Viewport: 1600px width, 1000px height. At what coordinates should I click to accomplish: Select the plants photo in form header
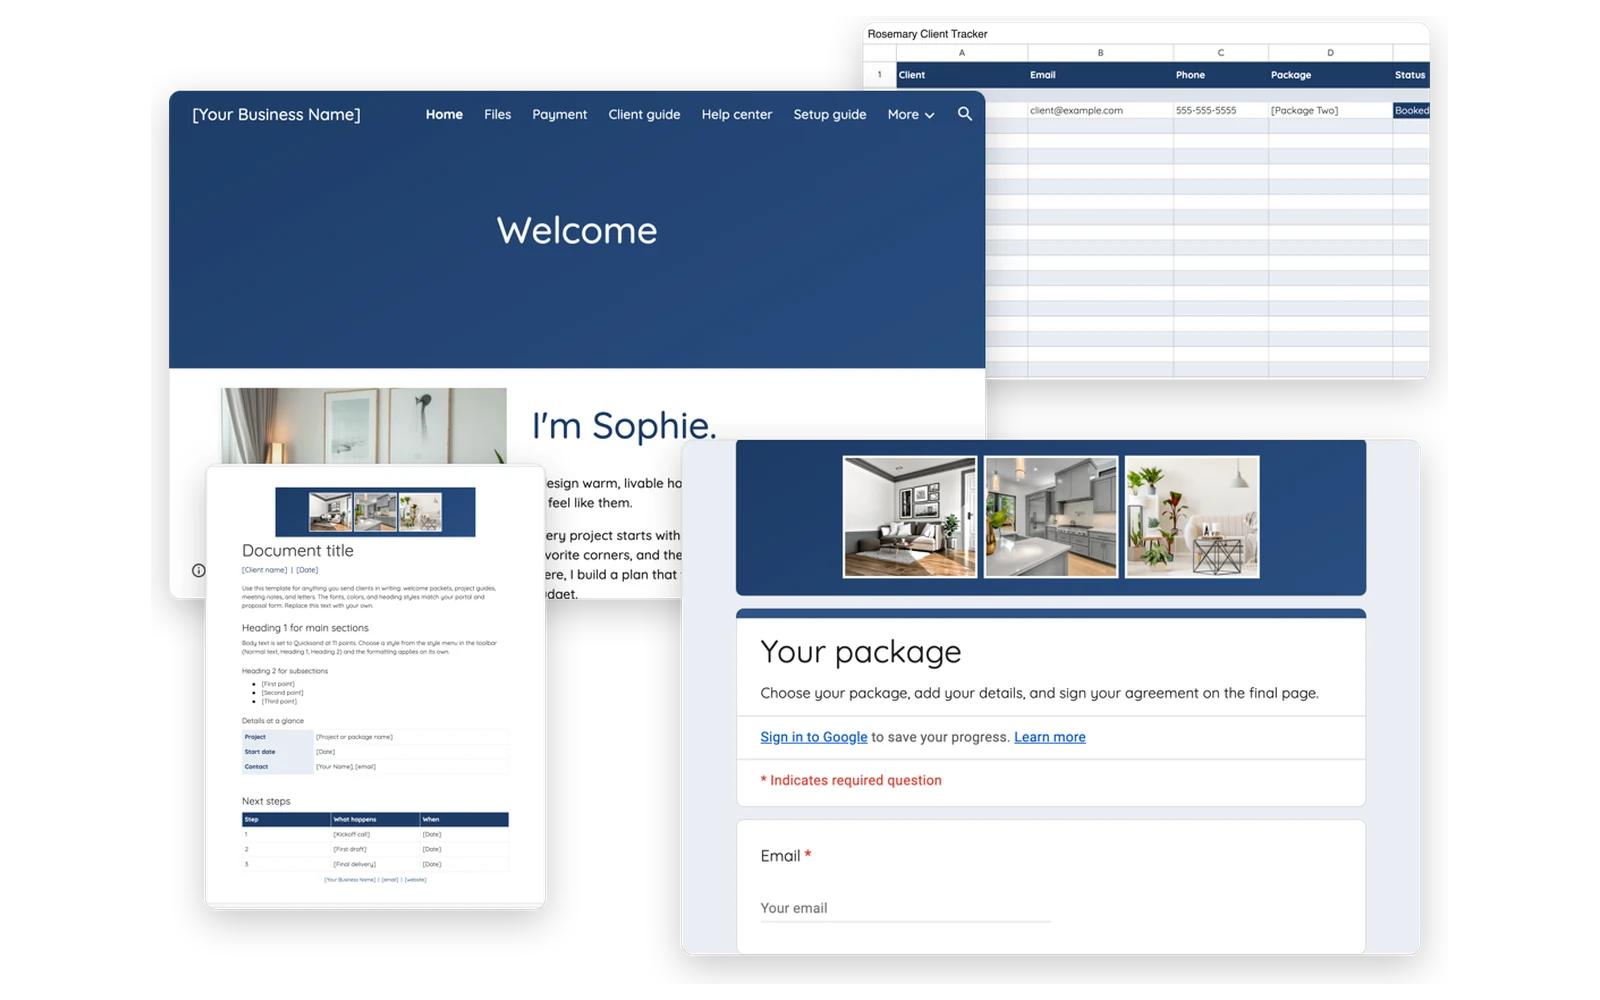(x=1191, y=517)
